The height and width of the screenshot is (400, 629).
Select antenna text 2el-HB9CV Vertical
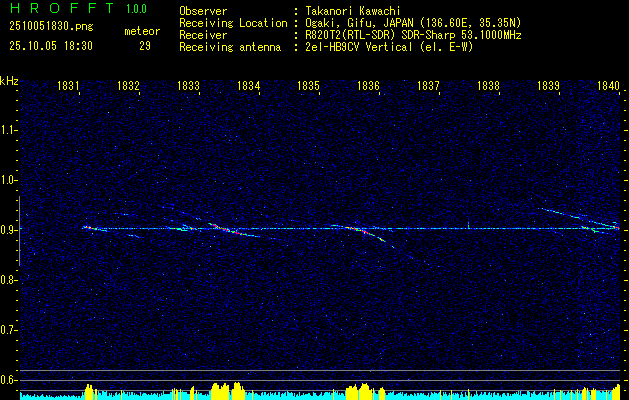(359, 47)
